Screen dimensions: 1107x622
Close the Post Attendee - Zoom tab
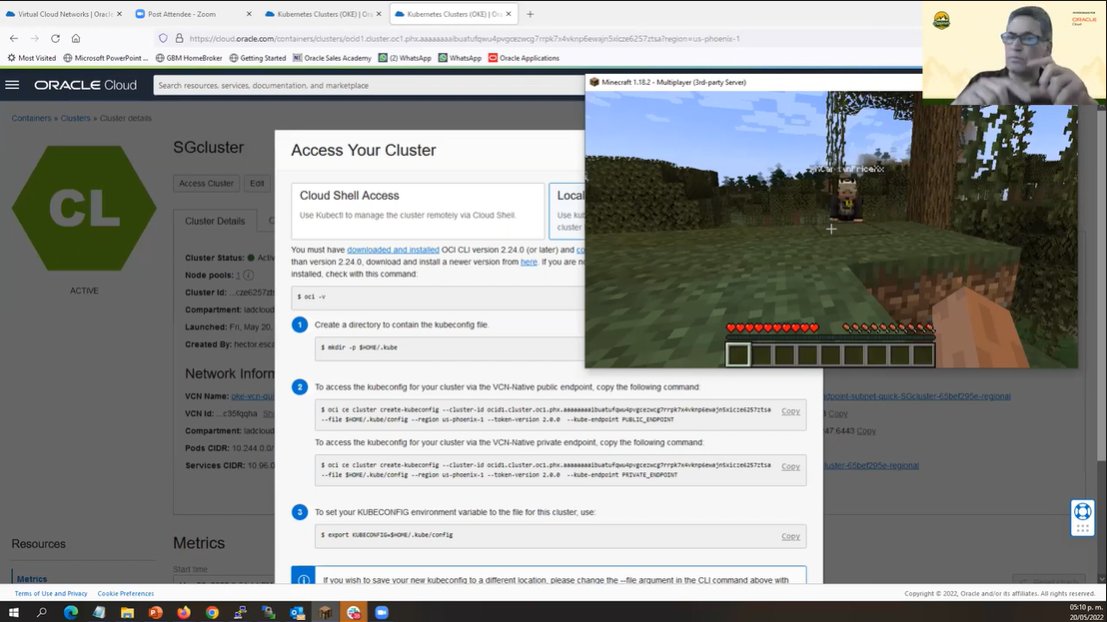249,13
